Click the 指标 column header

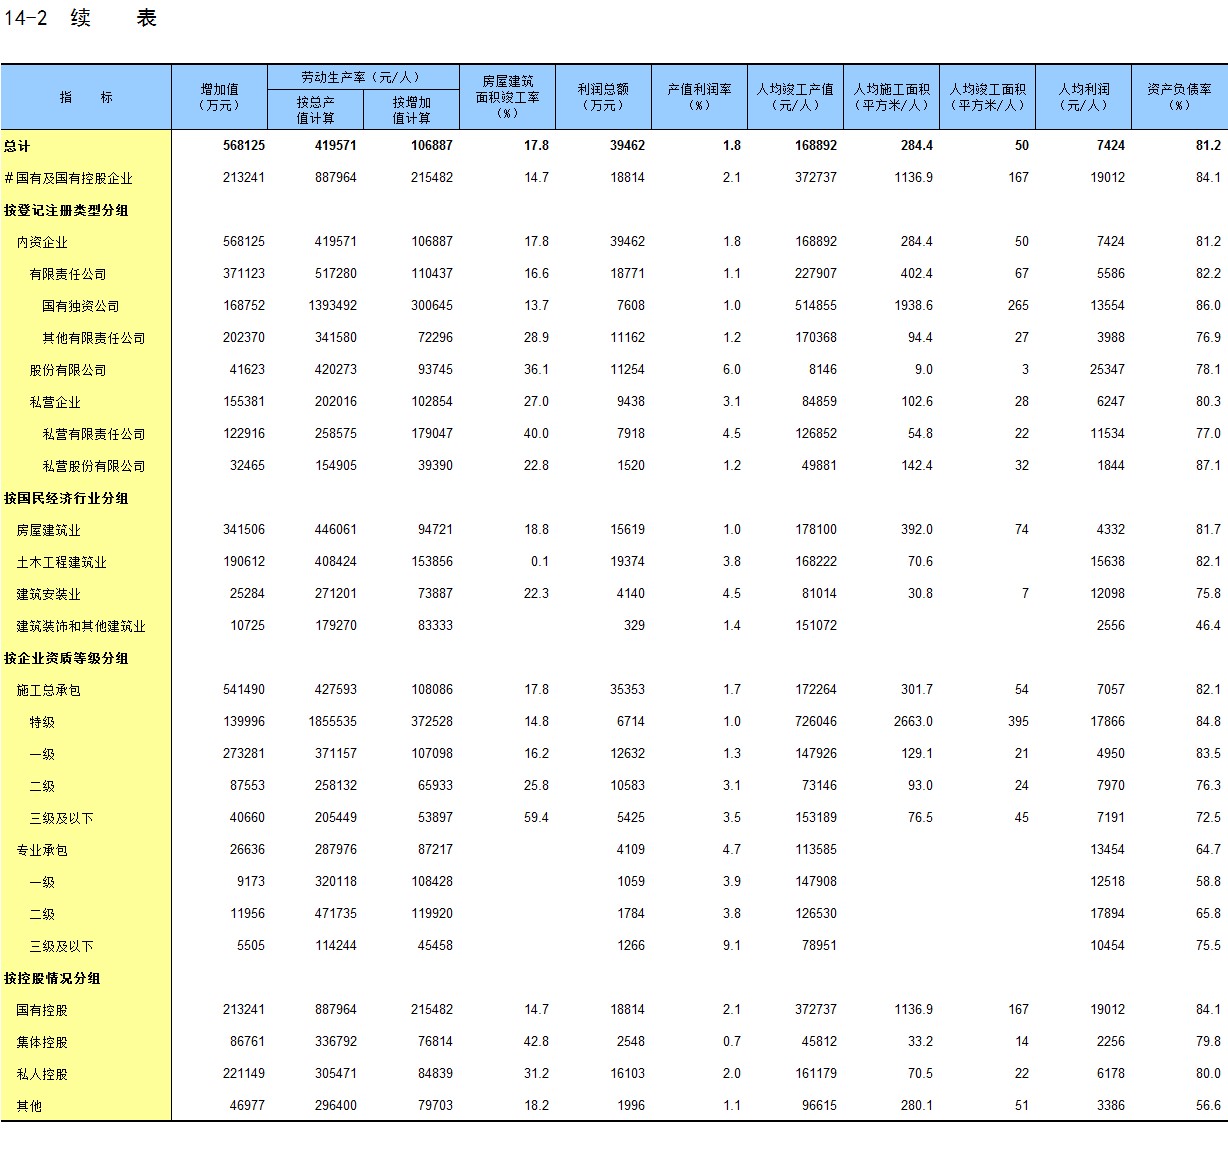coord(86,97)
